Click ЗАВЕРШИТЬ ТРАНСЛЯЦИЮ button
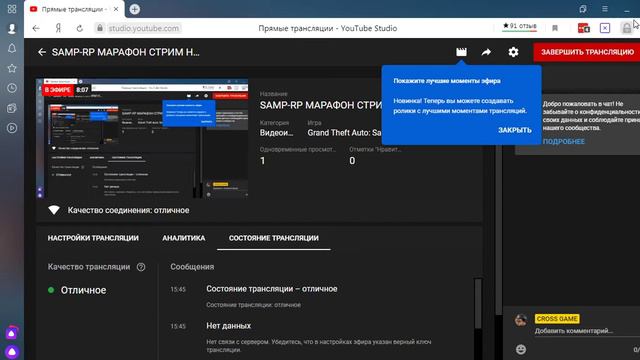640x360 pixels. click(587, 52)
